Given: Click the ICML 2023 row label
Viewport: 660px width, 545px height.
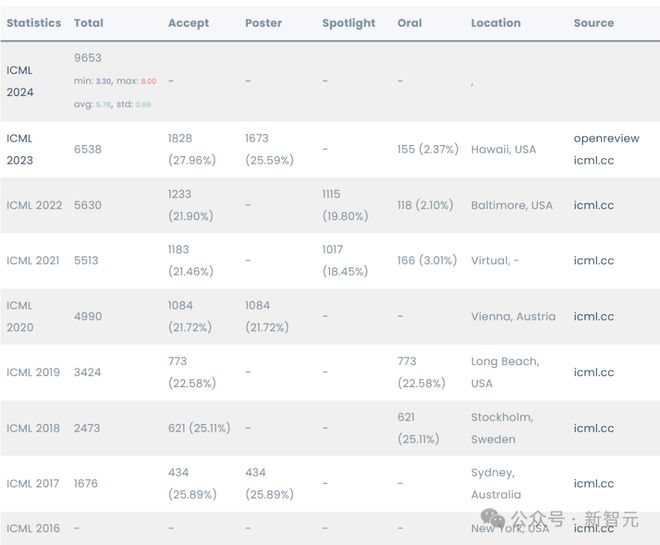Looking at the screenshot, I should click(20, 149).
